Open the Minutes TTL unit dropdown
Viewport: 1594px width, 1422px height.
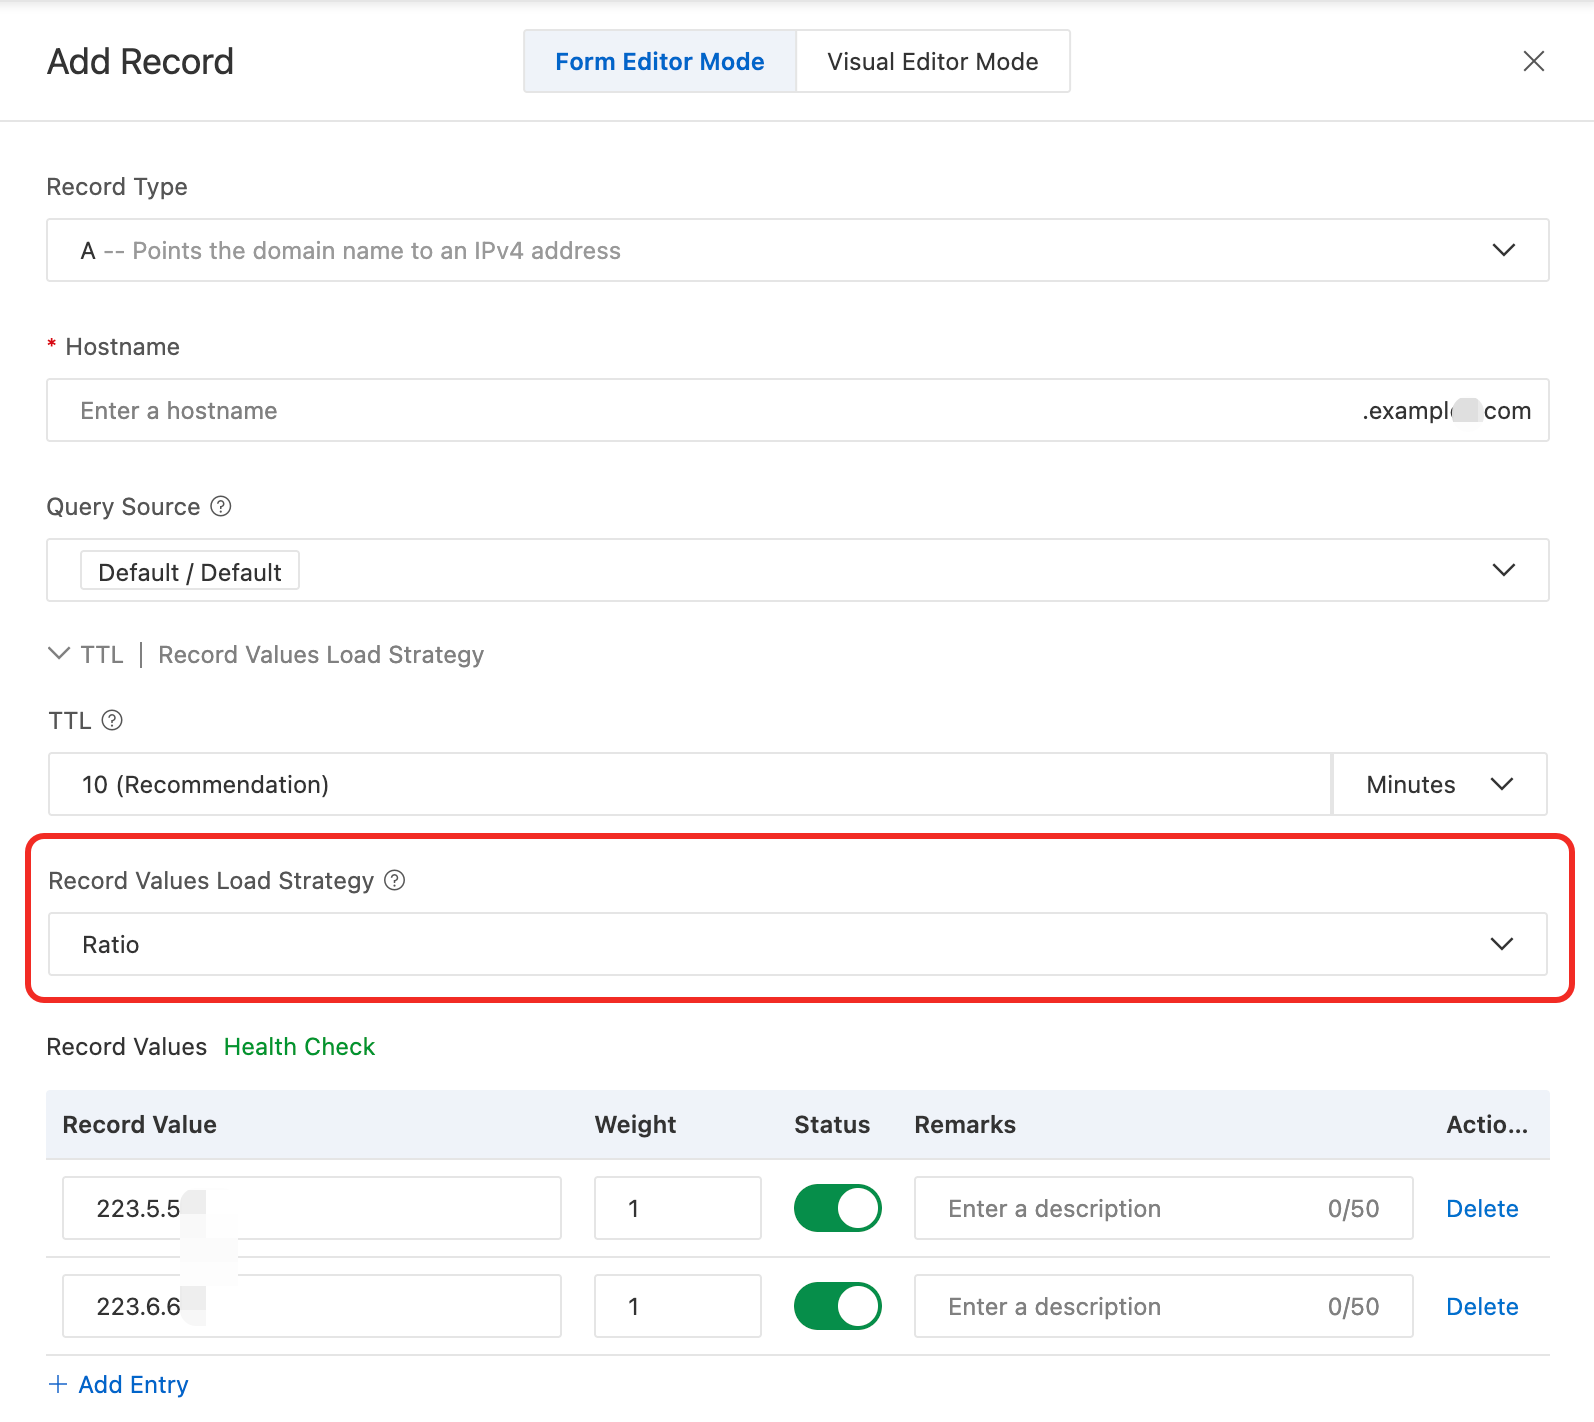1439,784
